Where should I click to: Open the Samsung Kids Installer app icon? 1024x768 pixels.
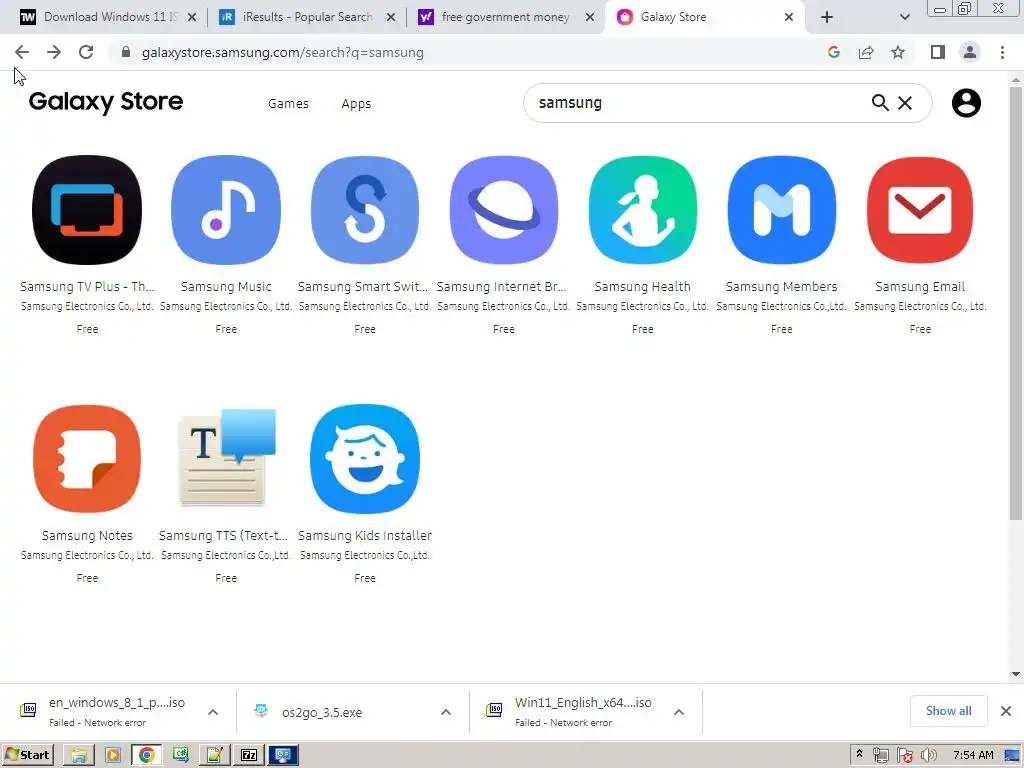point(364,458)
